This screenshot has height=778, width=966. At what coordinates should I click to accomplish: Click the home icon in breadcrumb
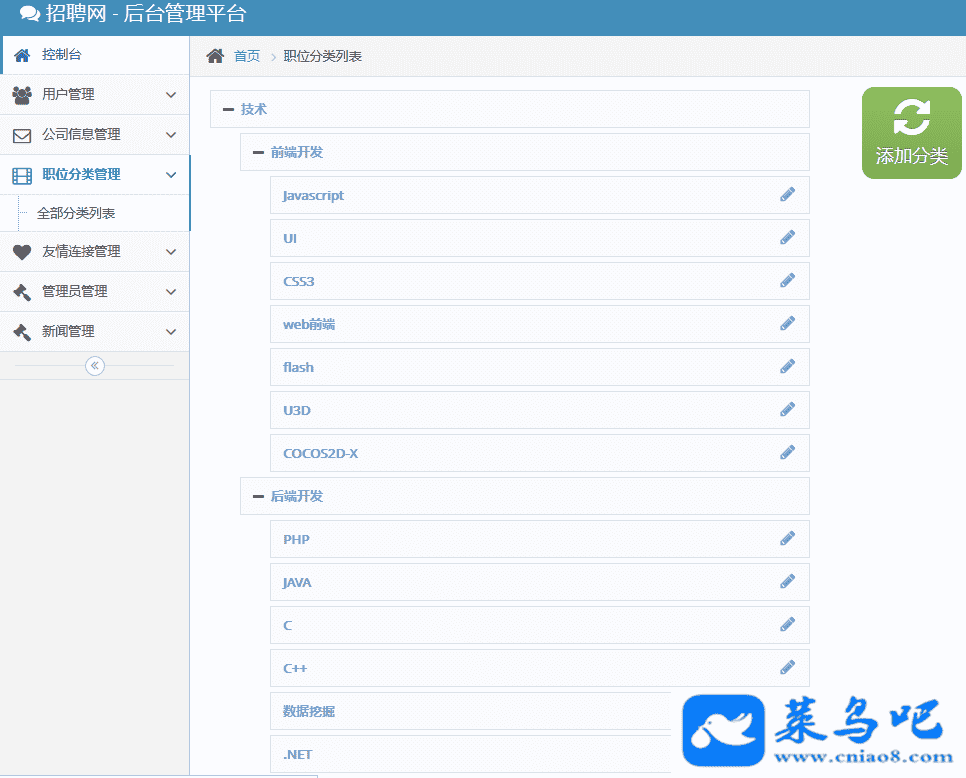(215, 56)
